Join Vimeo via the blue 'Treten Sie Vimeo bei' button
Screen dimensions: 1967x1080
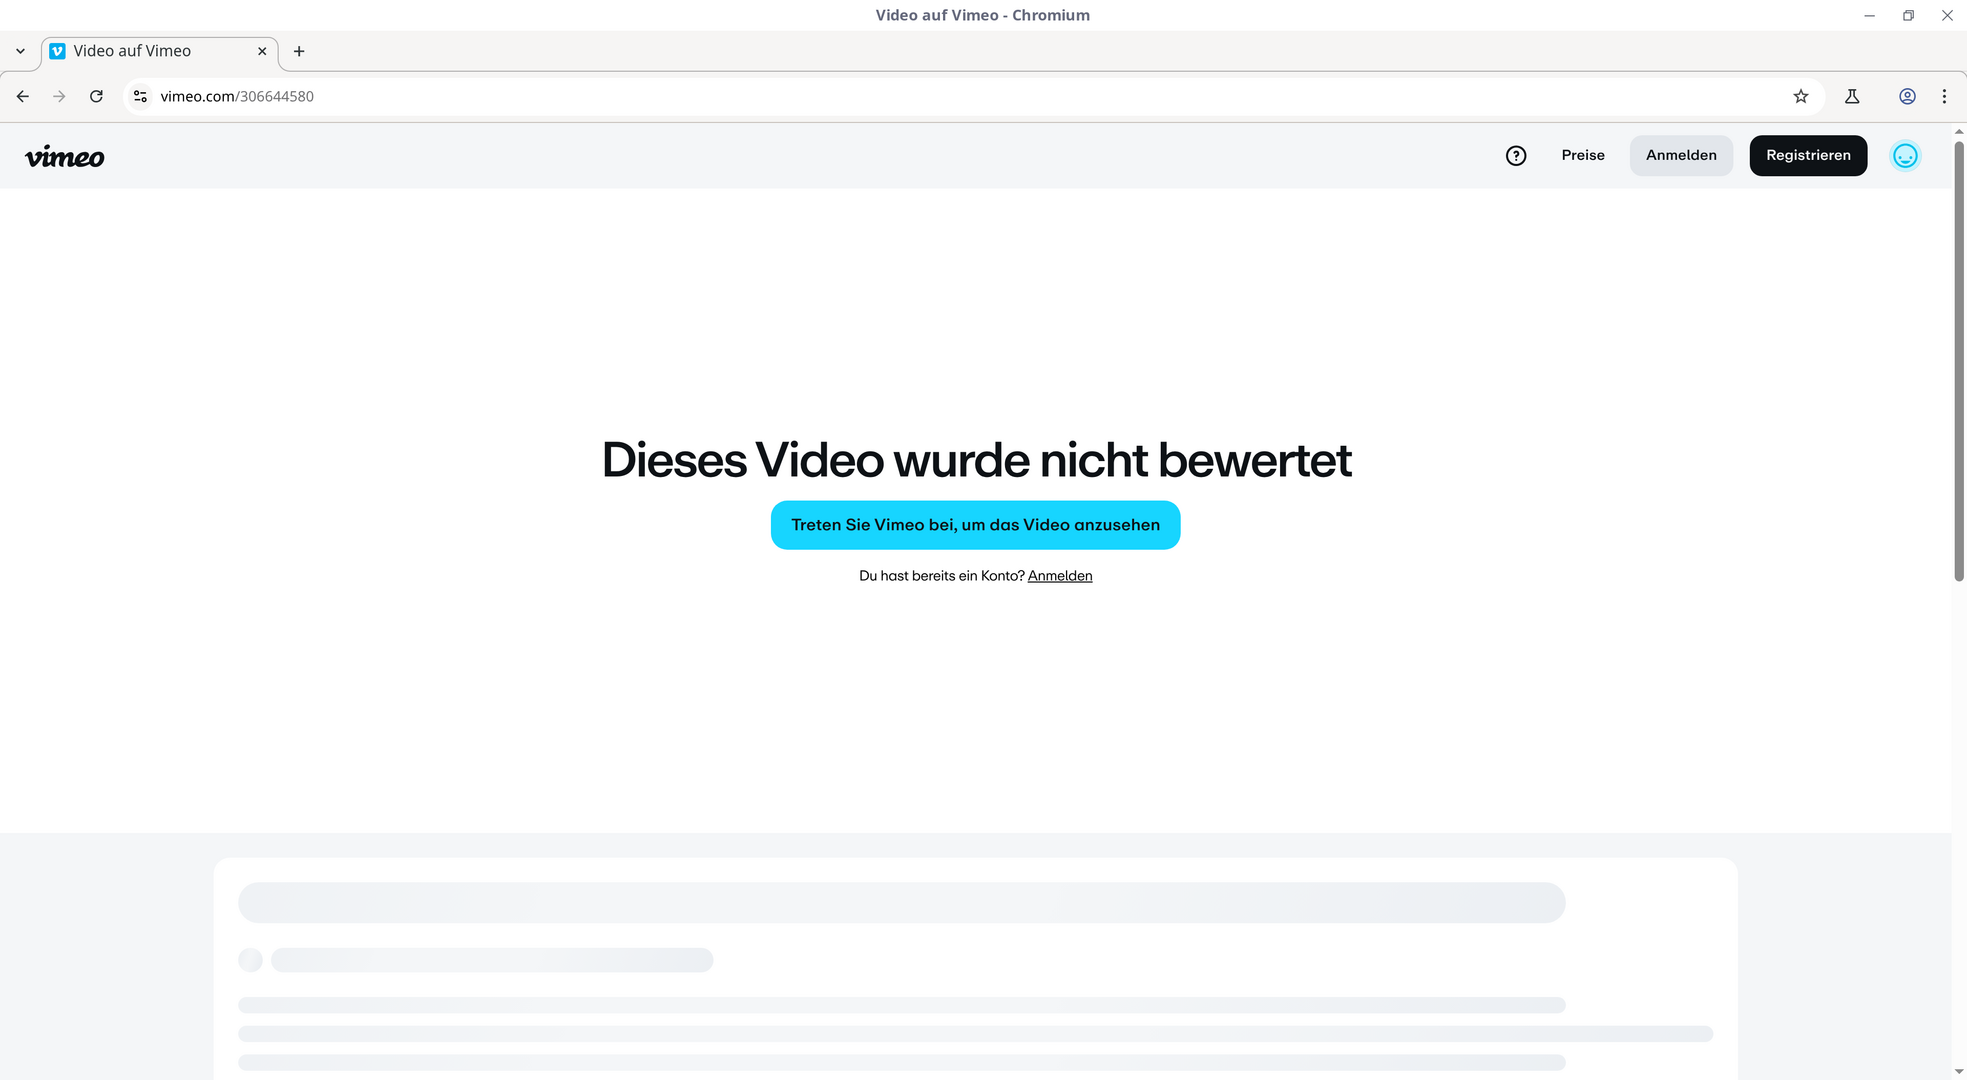point(975,525)
